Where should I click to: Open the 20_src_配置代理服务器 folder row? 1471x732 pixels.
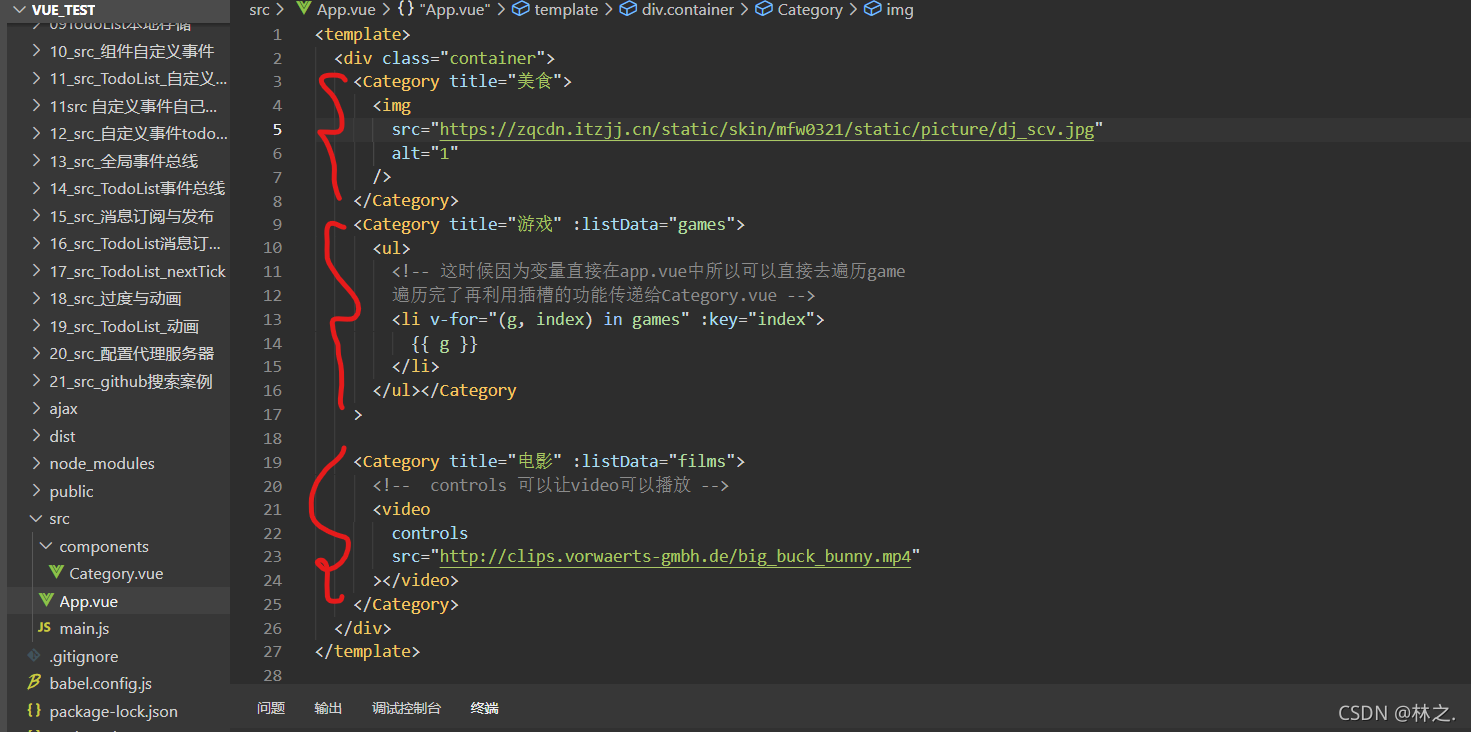pos(118,353)
